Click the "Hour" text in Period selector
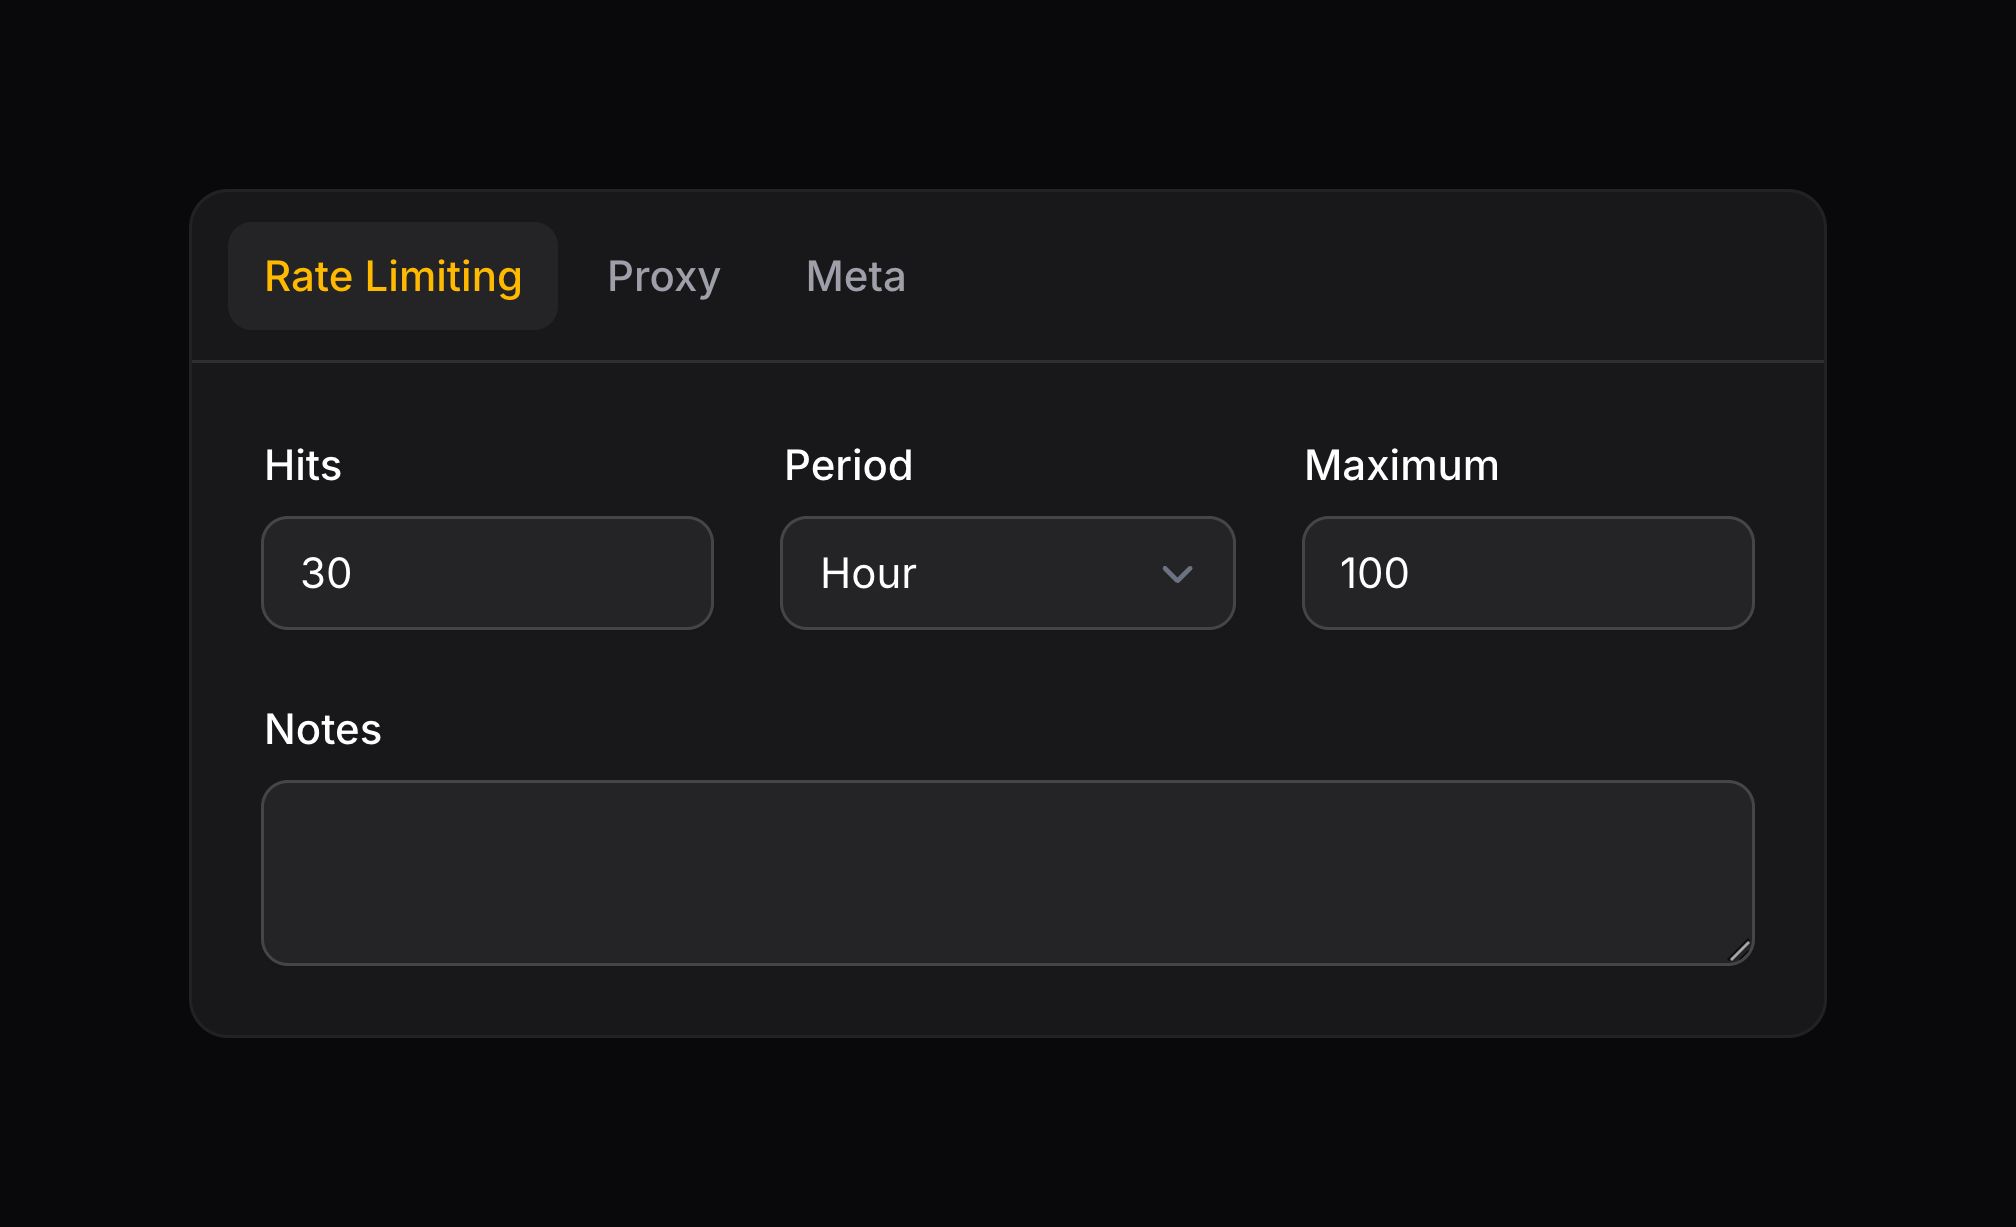The width and height of the screenshot is (2016, 1227). 868,573
